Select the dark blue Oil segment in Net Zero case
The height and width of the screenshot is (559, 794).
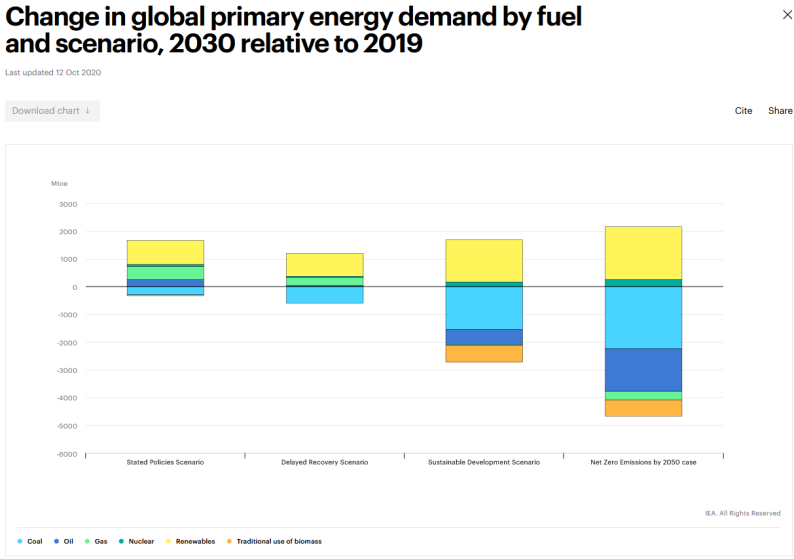(x=643, y=370)
